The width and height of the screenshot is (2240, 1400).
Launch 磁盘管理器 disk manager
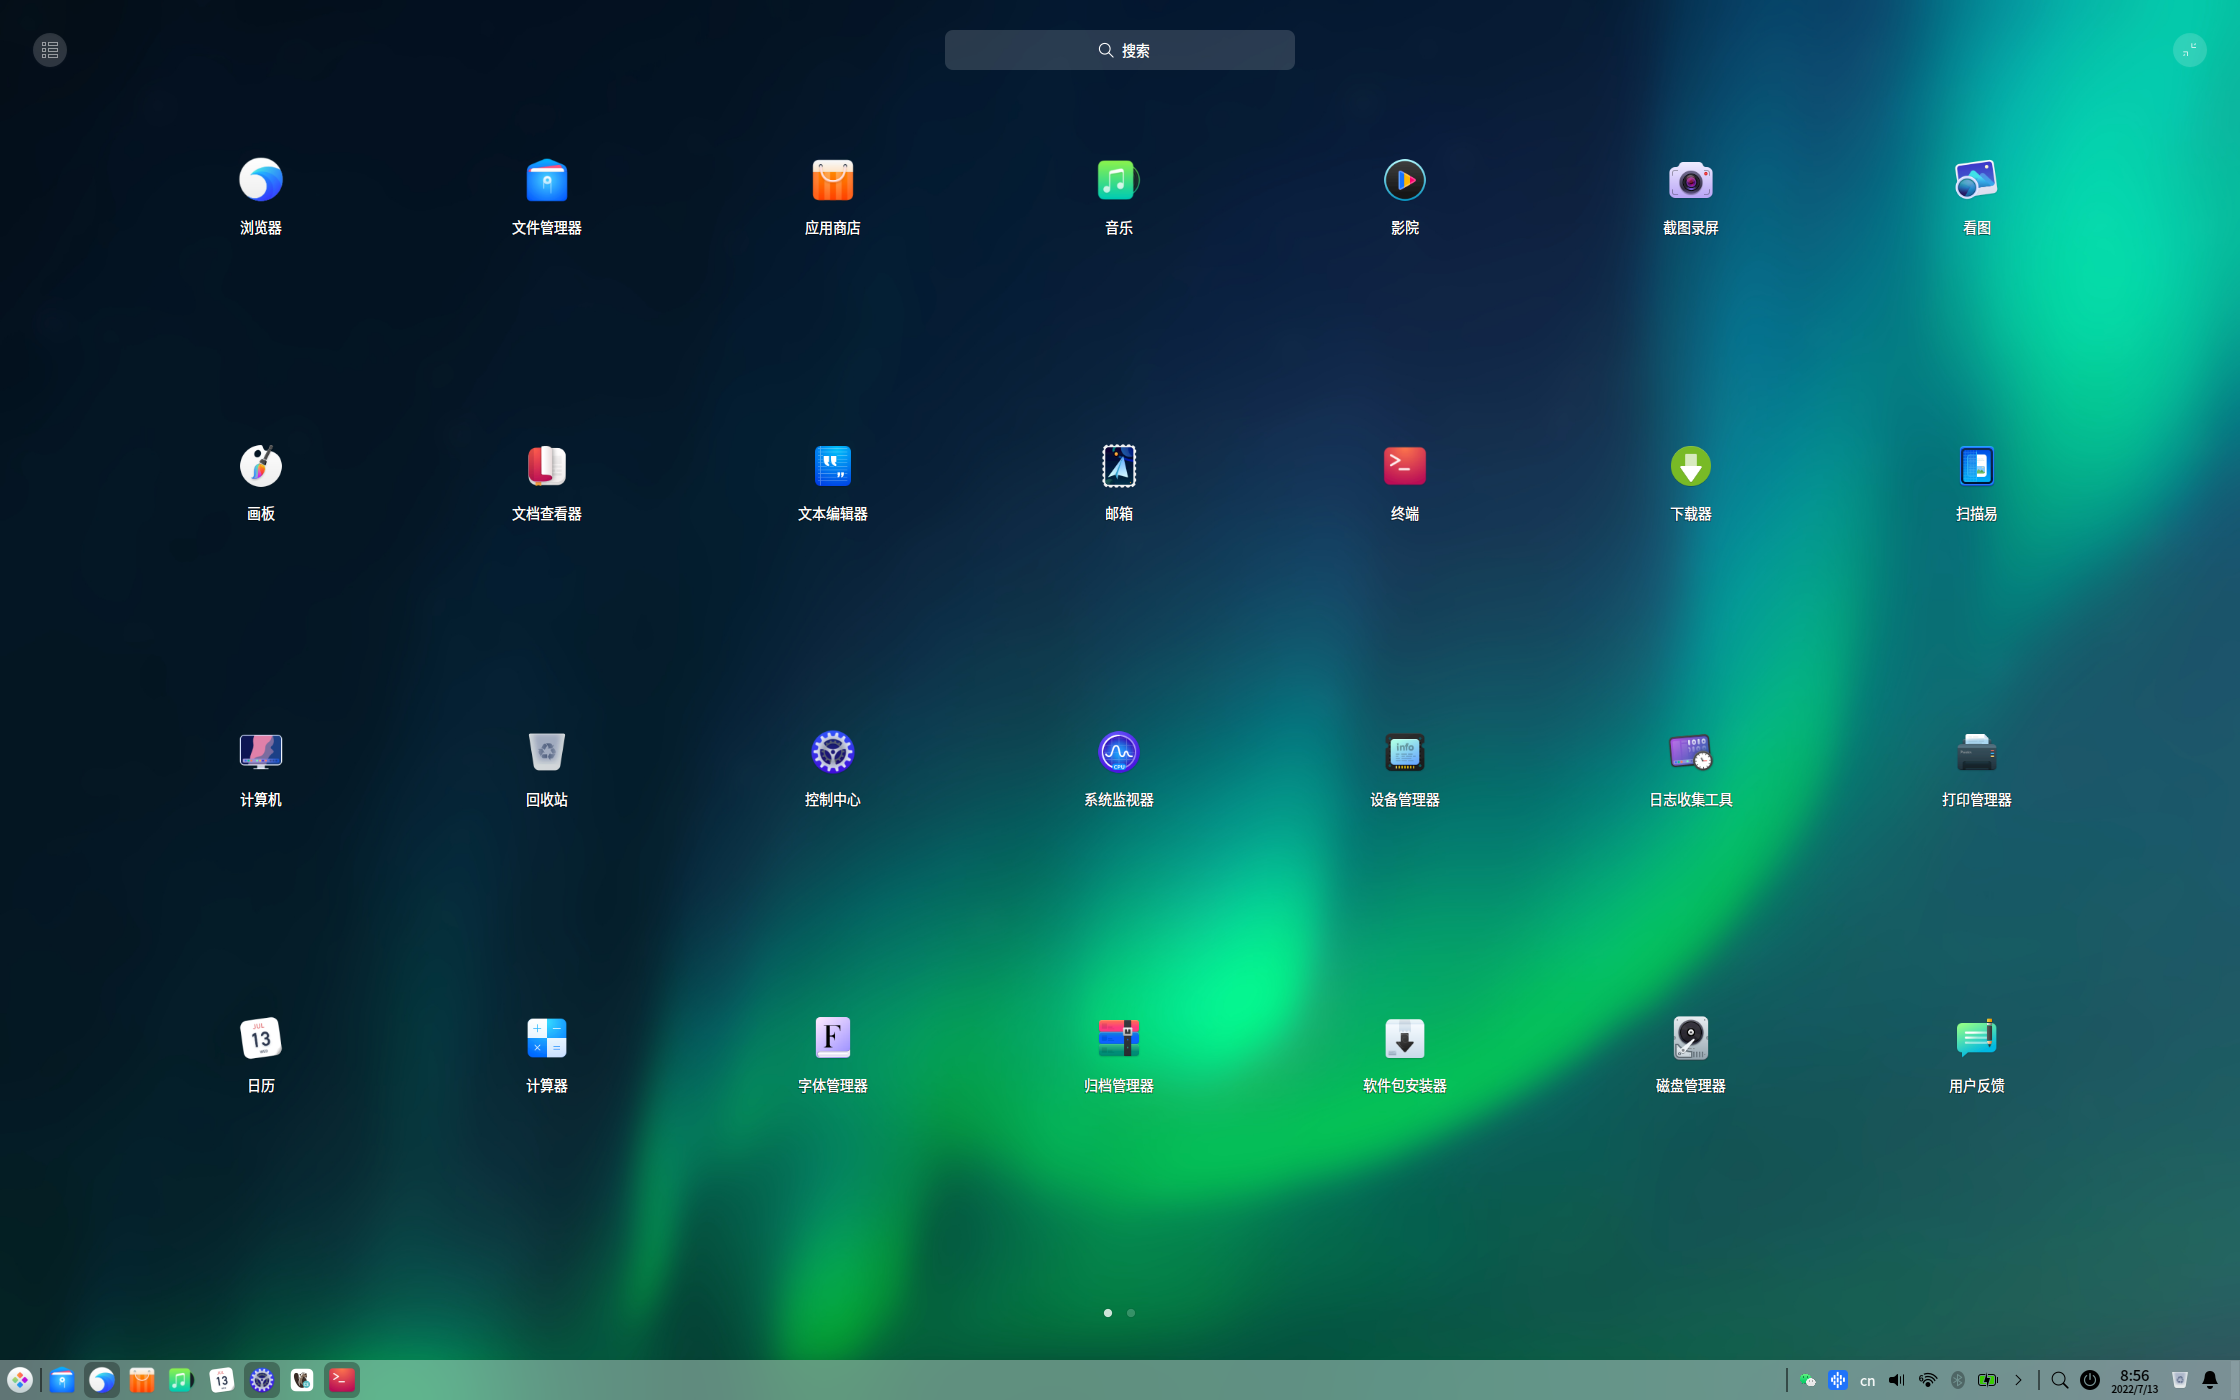pyautogui.click(x=1690, y=1039)
